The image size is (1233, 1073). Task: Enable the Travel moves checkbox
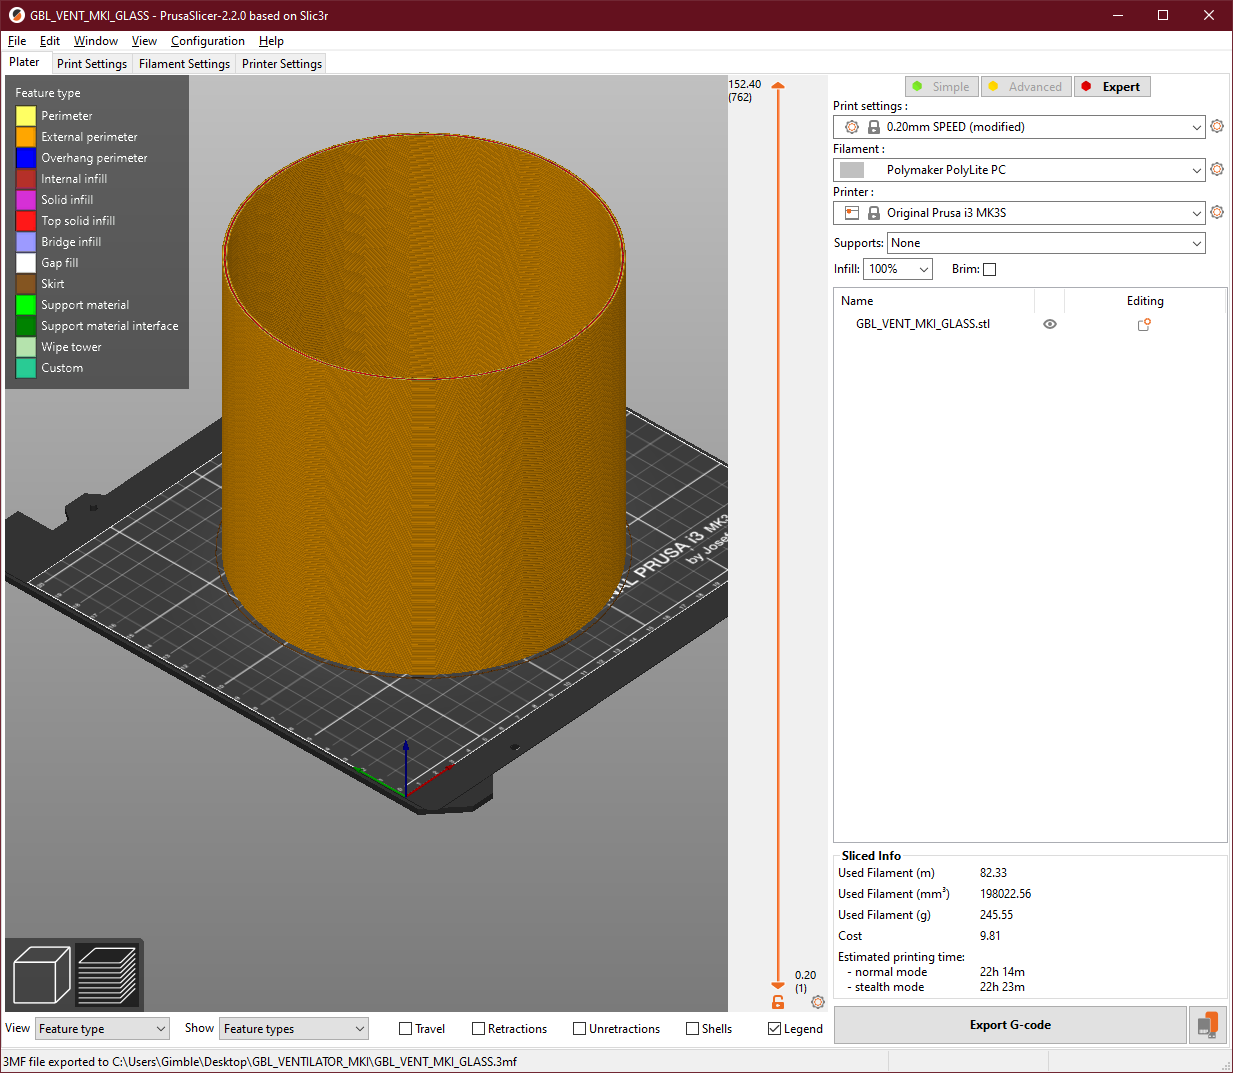(x=406, y=1028)
